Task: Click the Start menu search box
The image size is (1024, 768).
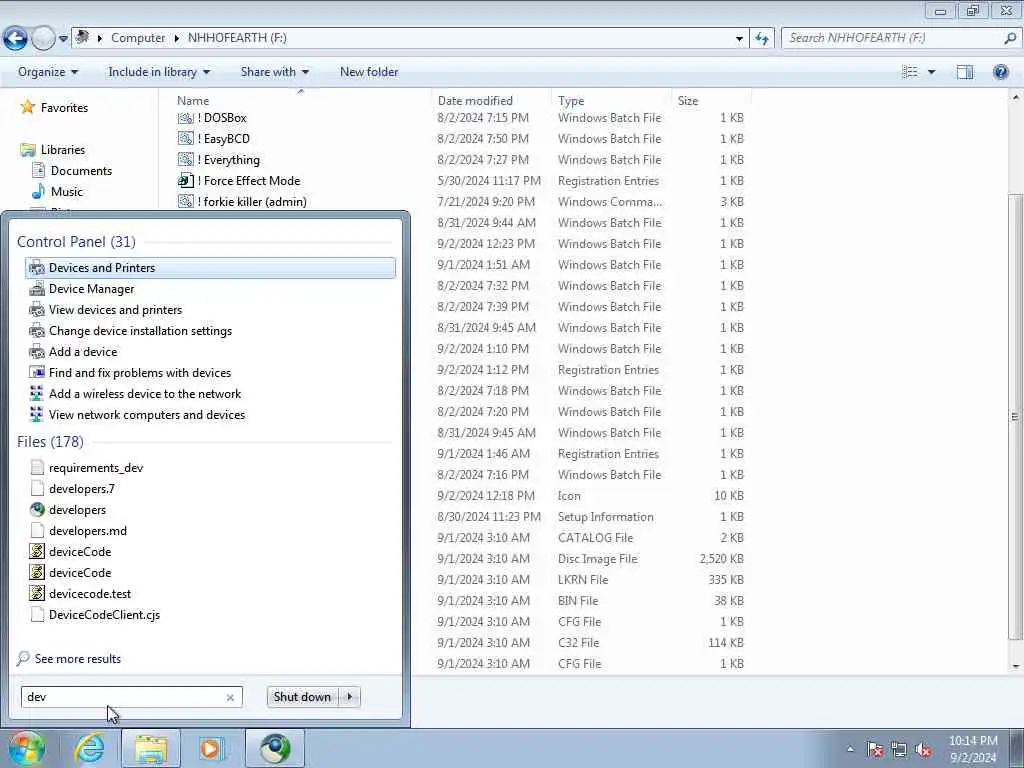Action: tap(124, 697)
